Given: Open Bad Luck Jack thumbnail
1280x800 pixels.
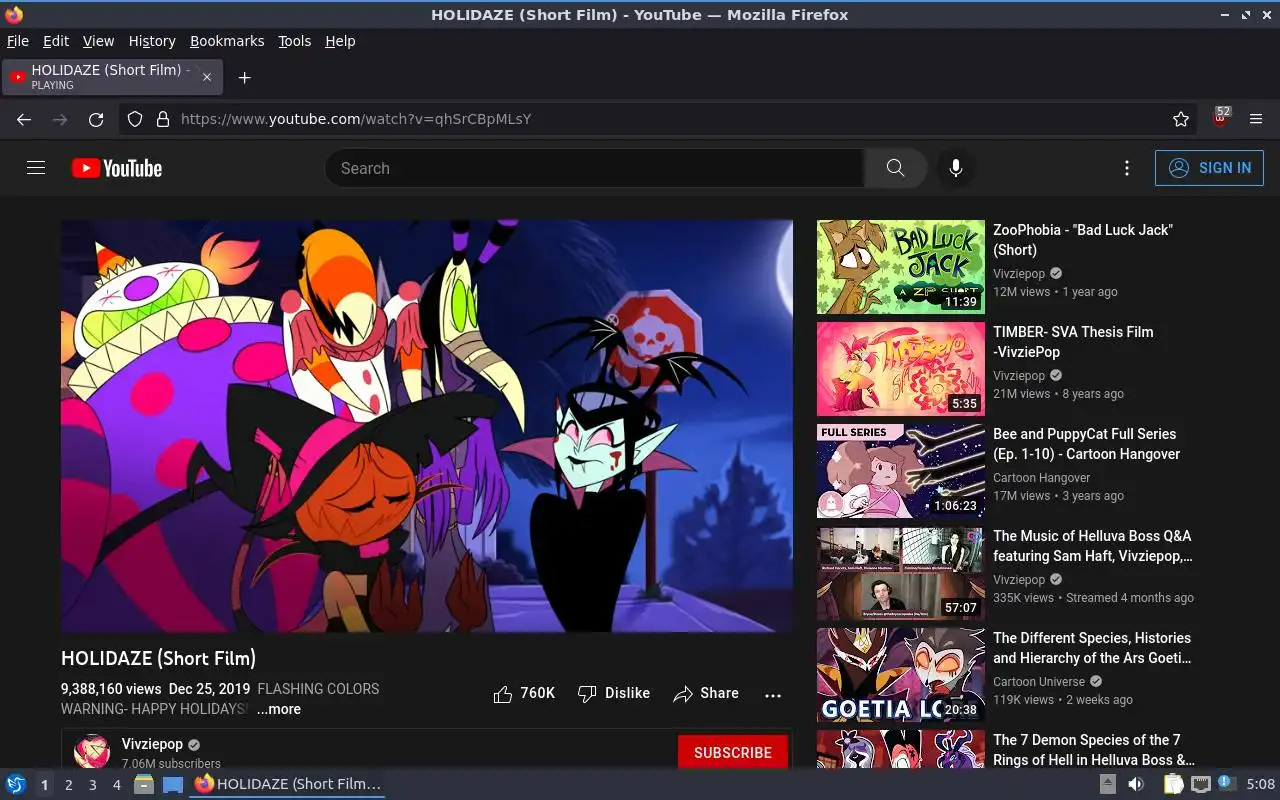Looking at the screenshot, I should [x=901, y=267].
